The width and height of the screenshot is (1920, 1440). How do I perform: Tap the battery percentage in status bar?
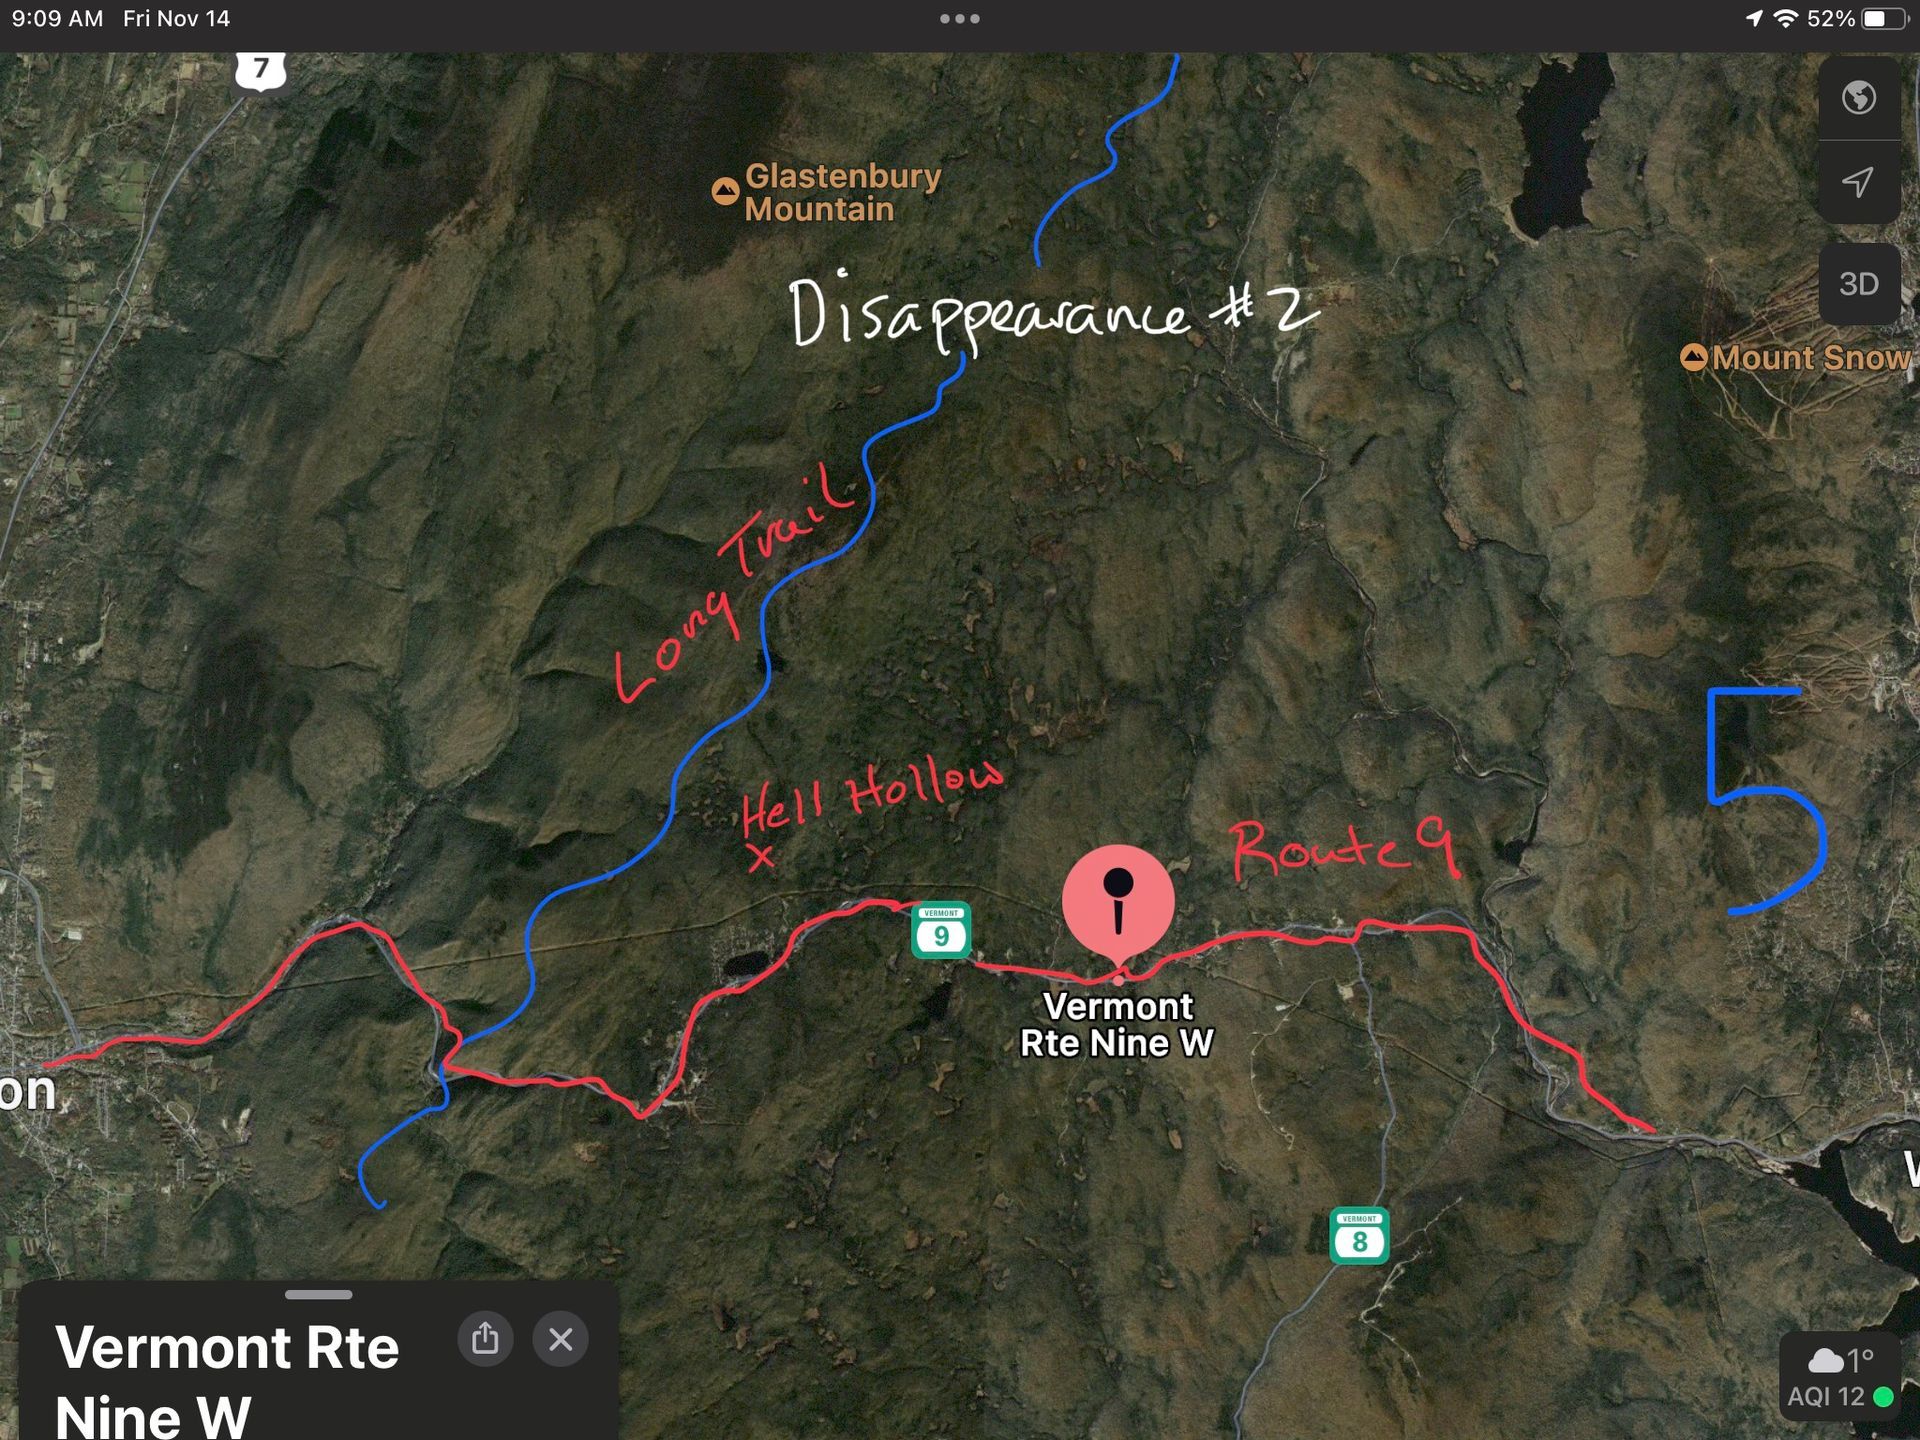coord(1830,19)
